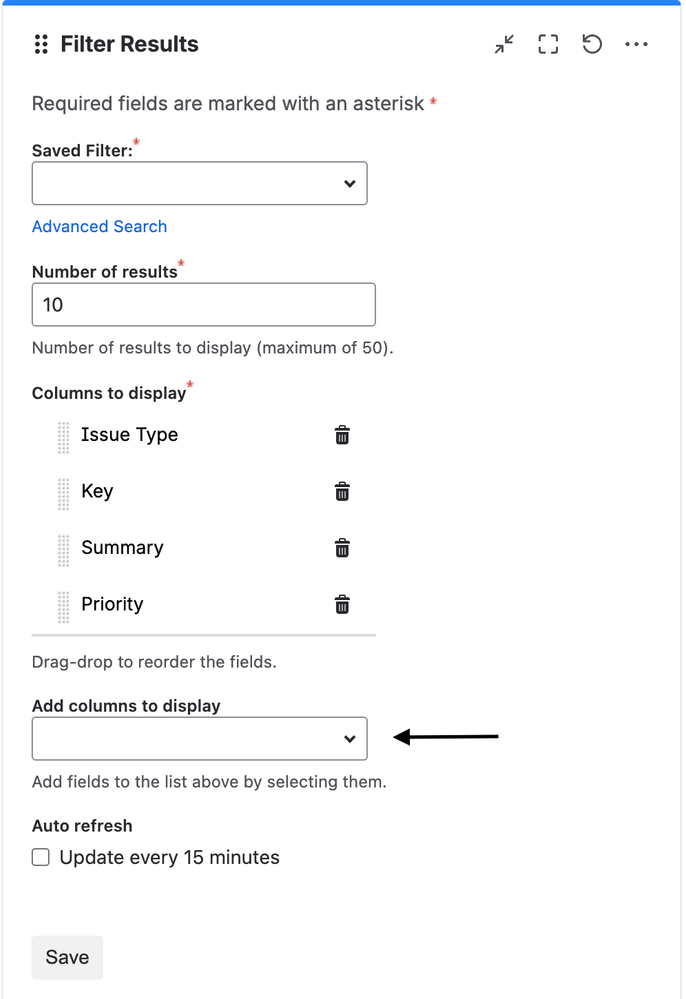Expand Add columns to display dropdown
686x999 pixels.
click(x=200, y=739)
